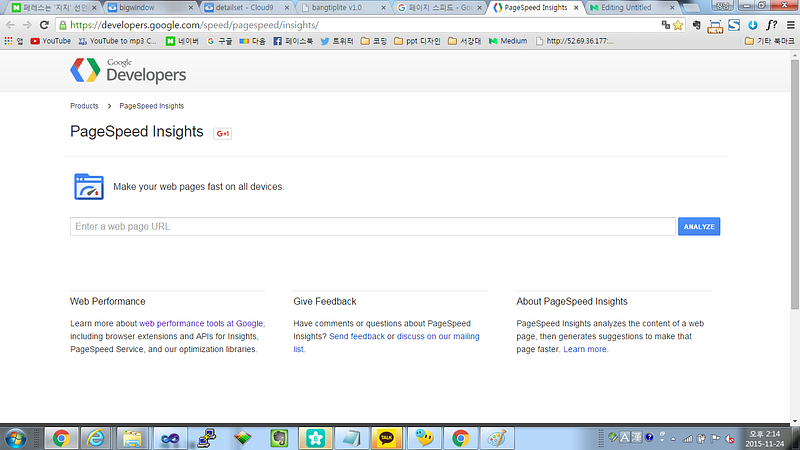Image resolution: width=800 pixels, height=450 pixels.
Task: Expand the 코딩 bookmark folder
Action: [374, 41]
